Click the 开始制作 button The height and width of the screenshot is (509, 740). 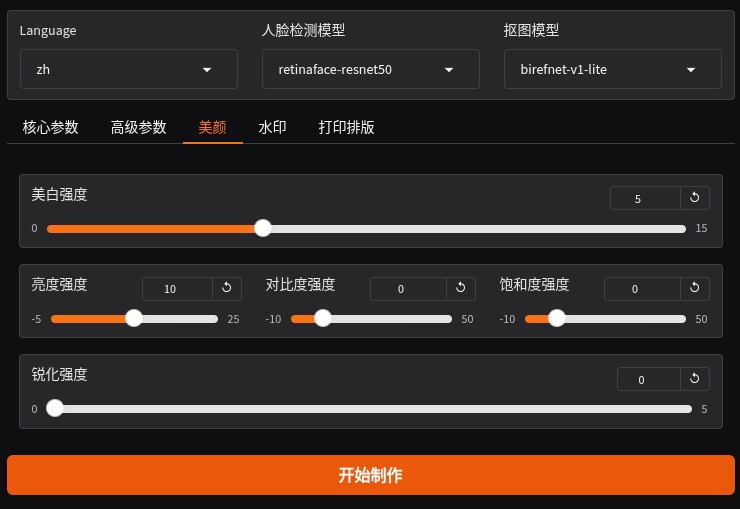click(x=370, y=475)
